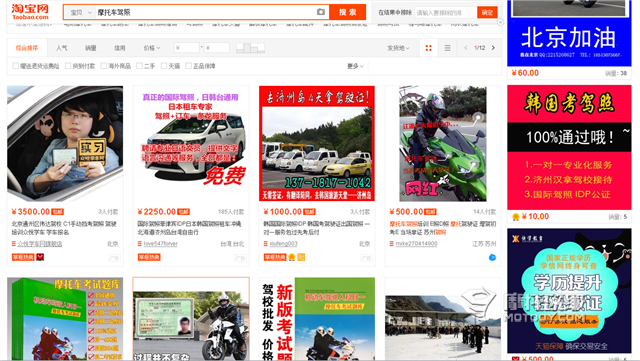Image resolution: width=640 pixels, height=361 pixels.
Task: Expand the 更多 filter options
Action: (355, 66)
